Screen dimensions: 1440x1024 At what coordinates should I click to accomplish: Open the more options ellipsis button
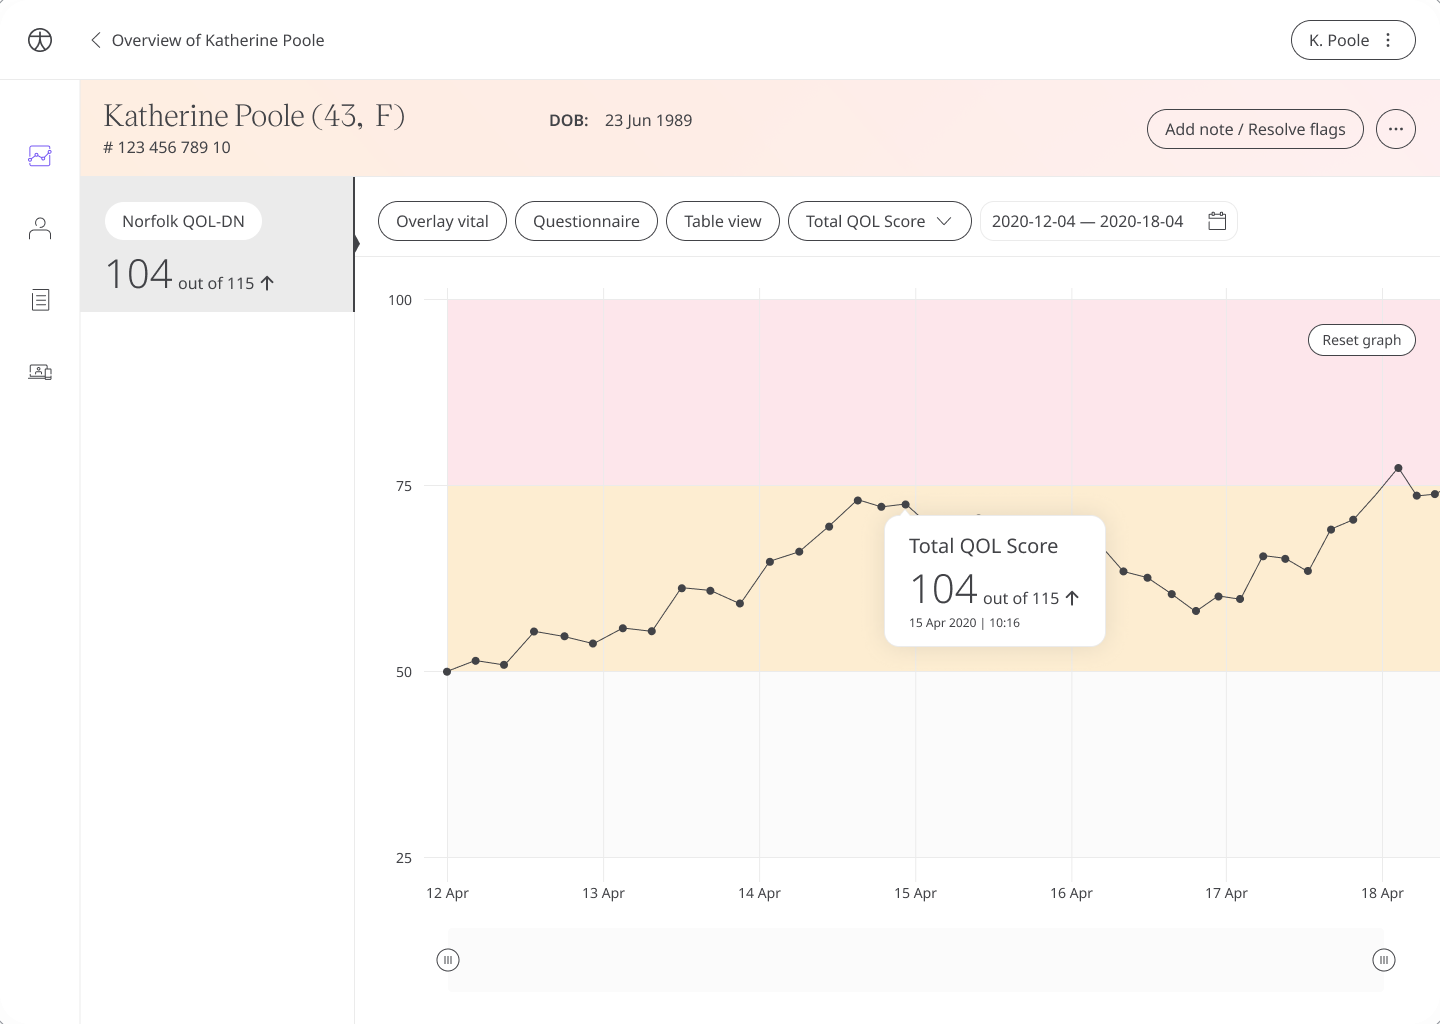(1396, 129)
